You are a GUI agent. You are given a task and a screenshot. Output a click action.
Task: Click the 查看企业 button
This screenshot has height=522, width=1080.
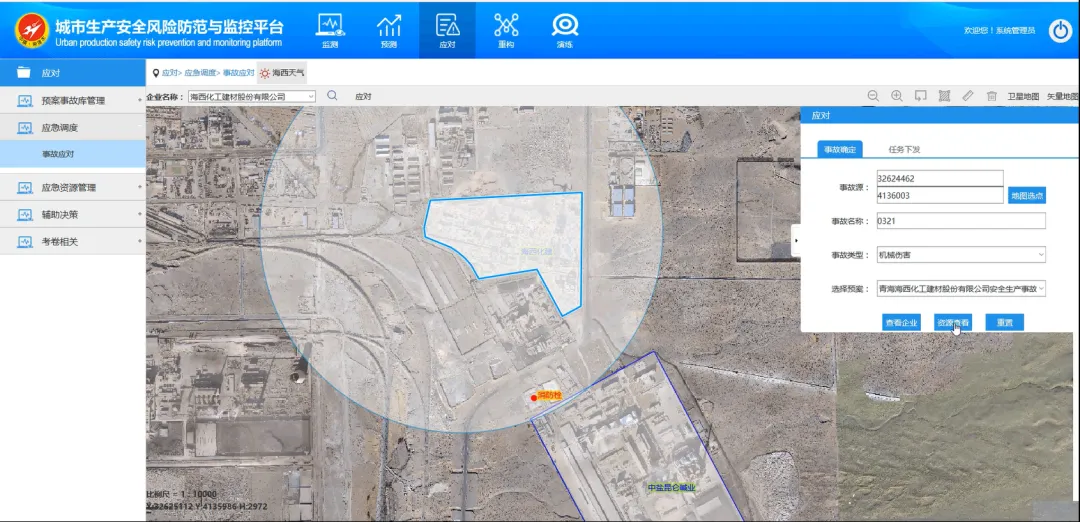(902, 322)
